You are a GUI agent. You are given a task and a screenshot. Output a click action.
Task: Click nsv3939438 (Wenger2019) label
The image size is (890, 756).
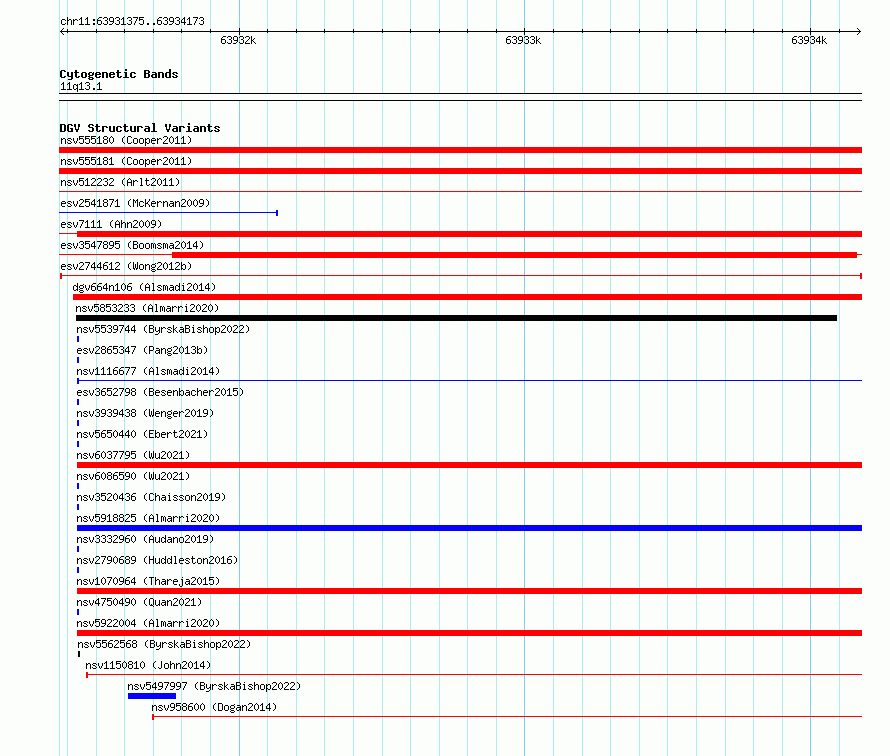pyautogui.click(x=145, y=413)
